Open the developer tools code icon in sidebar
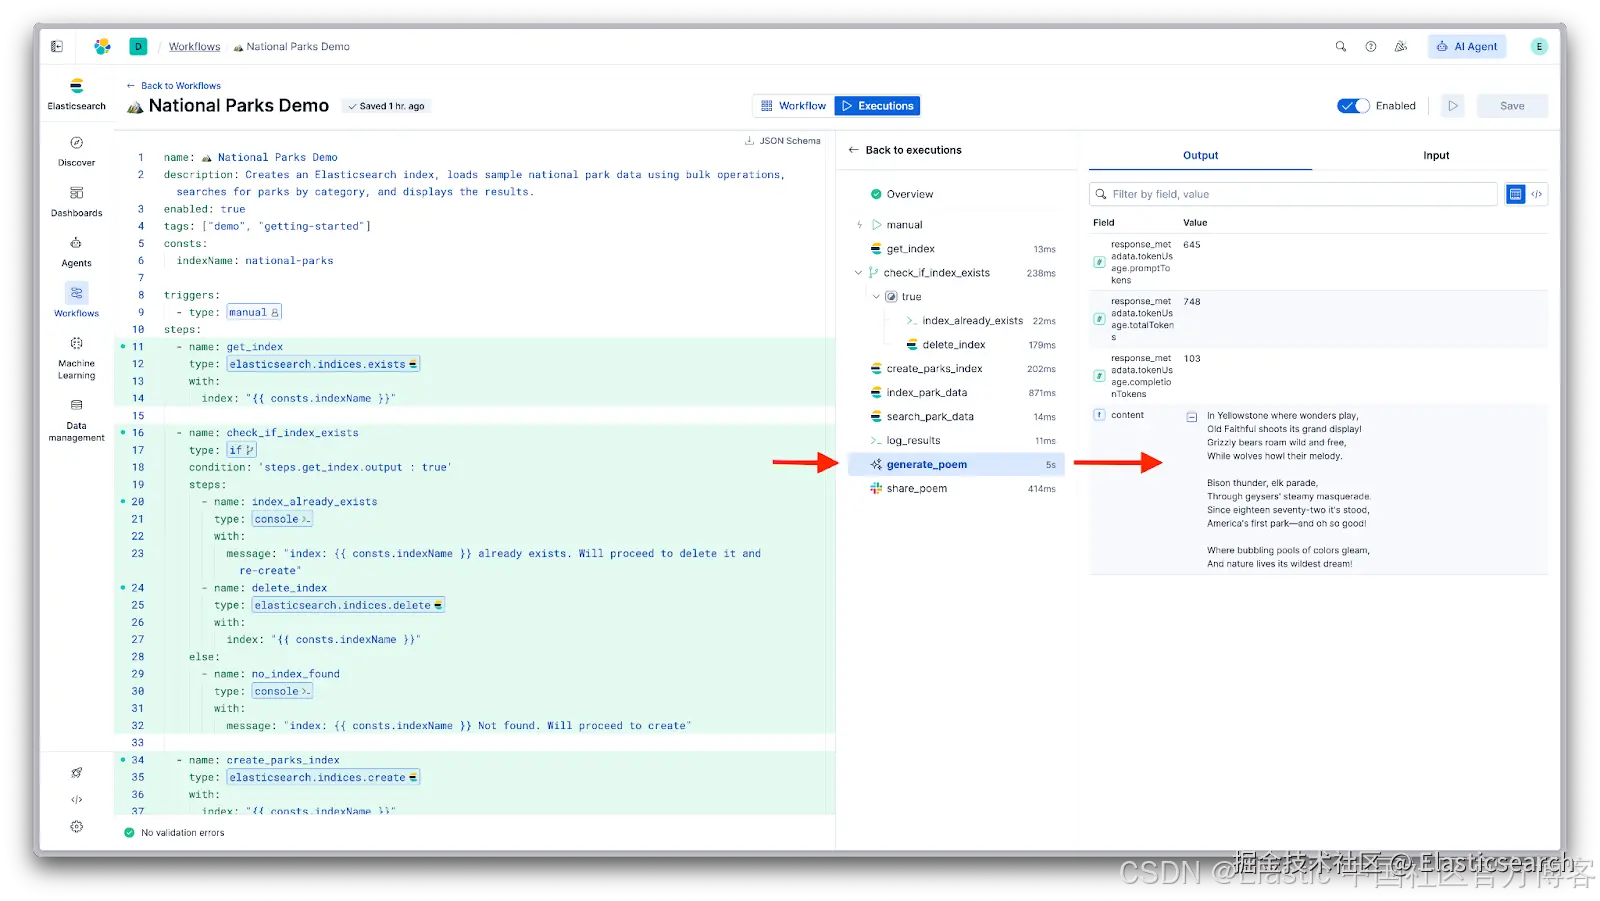Viewport: 1600px width, 901px height. pyautogui.click(x=76, y=800)
